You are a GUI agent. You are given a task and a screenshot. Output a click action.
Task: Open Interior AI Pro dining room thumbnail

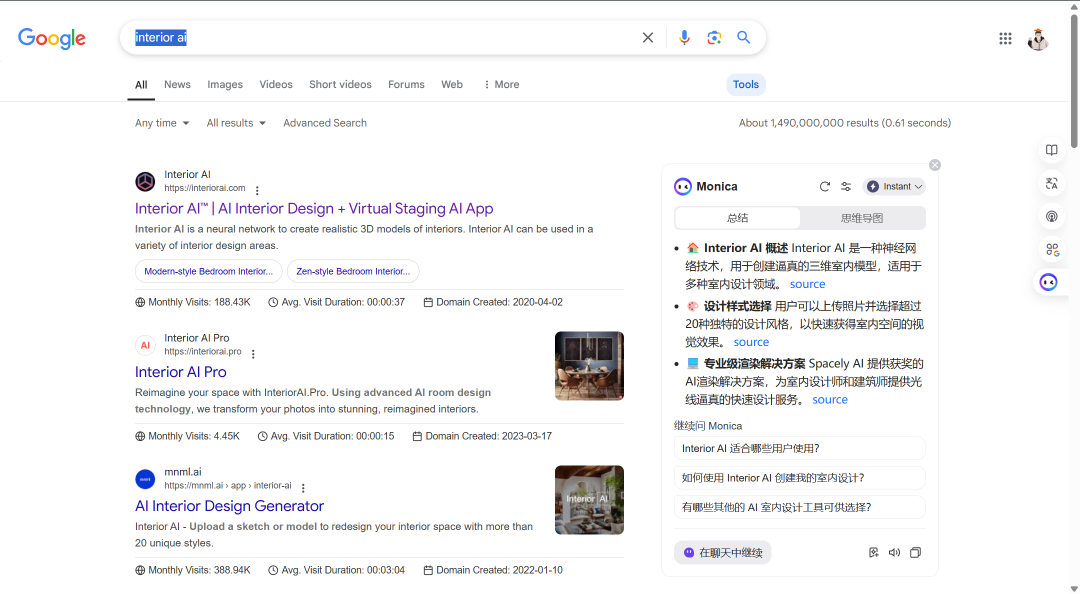tap(590, 366)
